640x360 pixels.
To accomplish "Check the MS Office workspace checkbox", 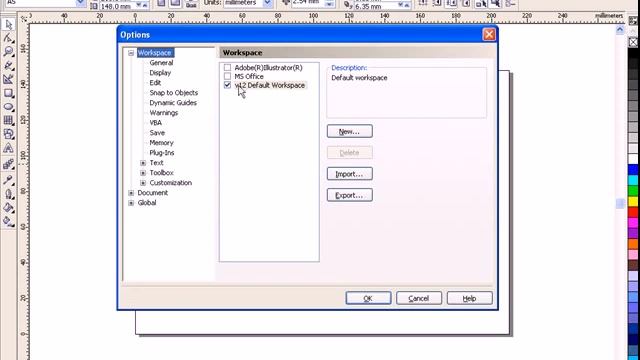I will tap(227, 76).
